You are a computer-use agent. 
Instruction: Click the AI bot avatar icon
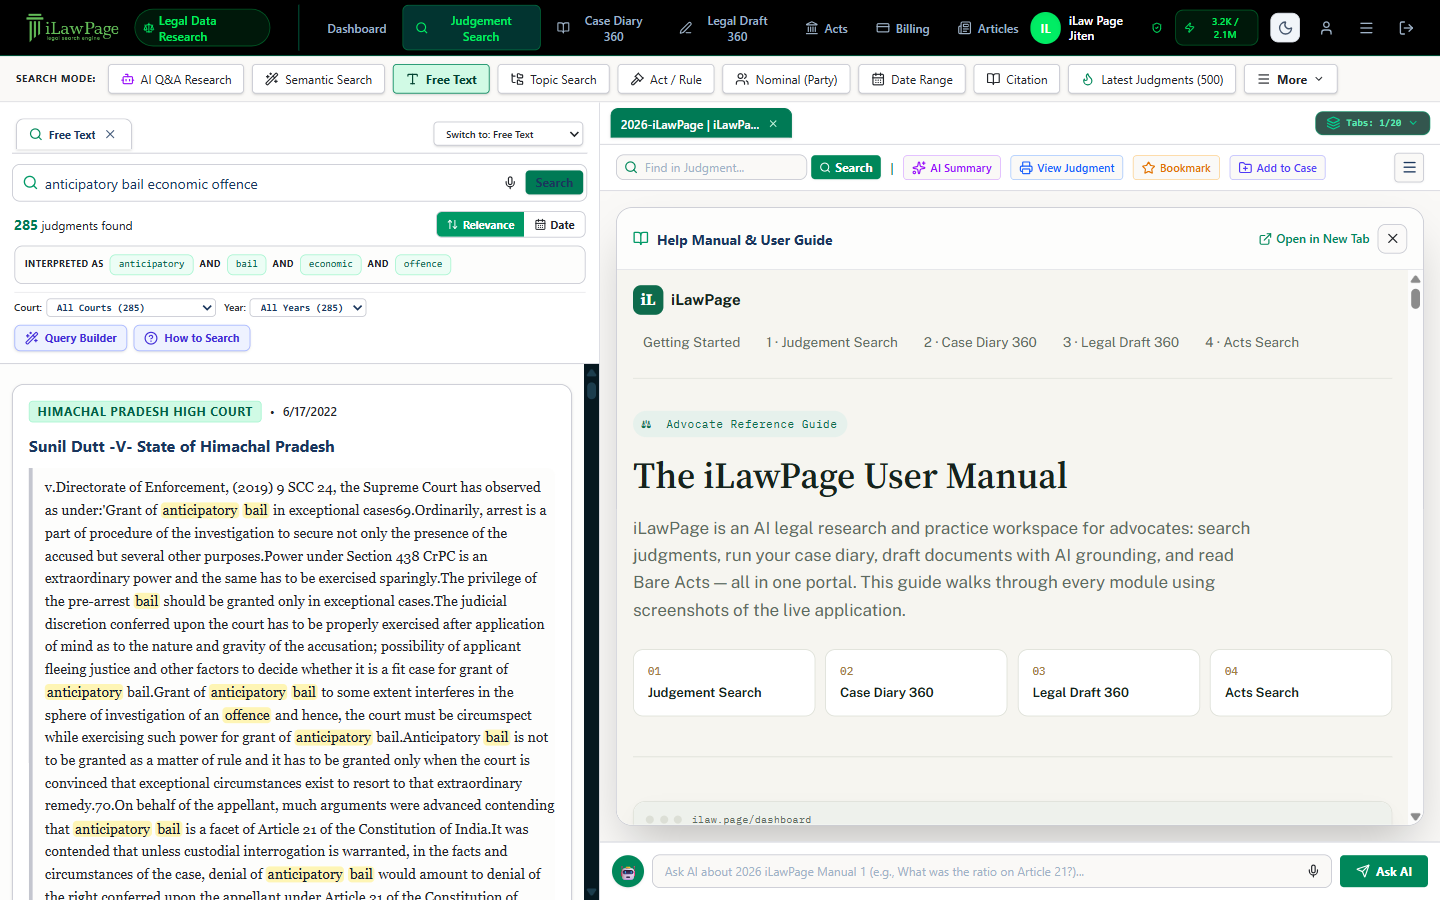(628, 871)
